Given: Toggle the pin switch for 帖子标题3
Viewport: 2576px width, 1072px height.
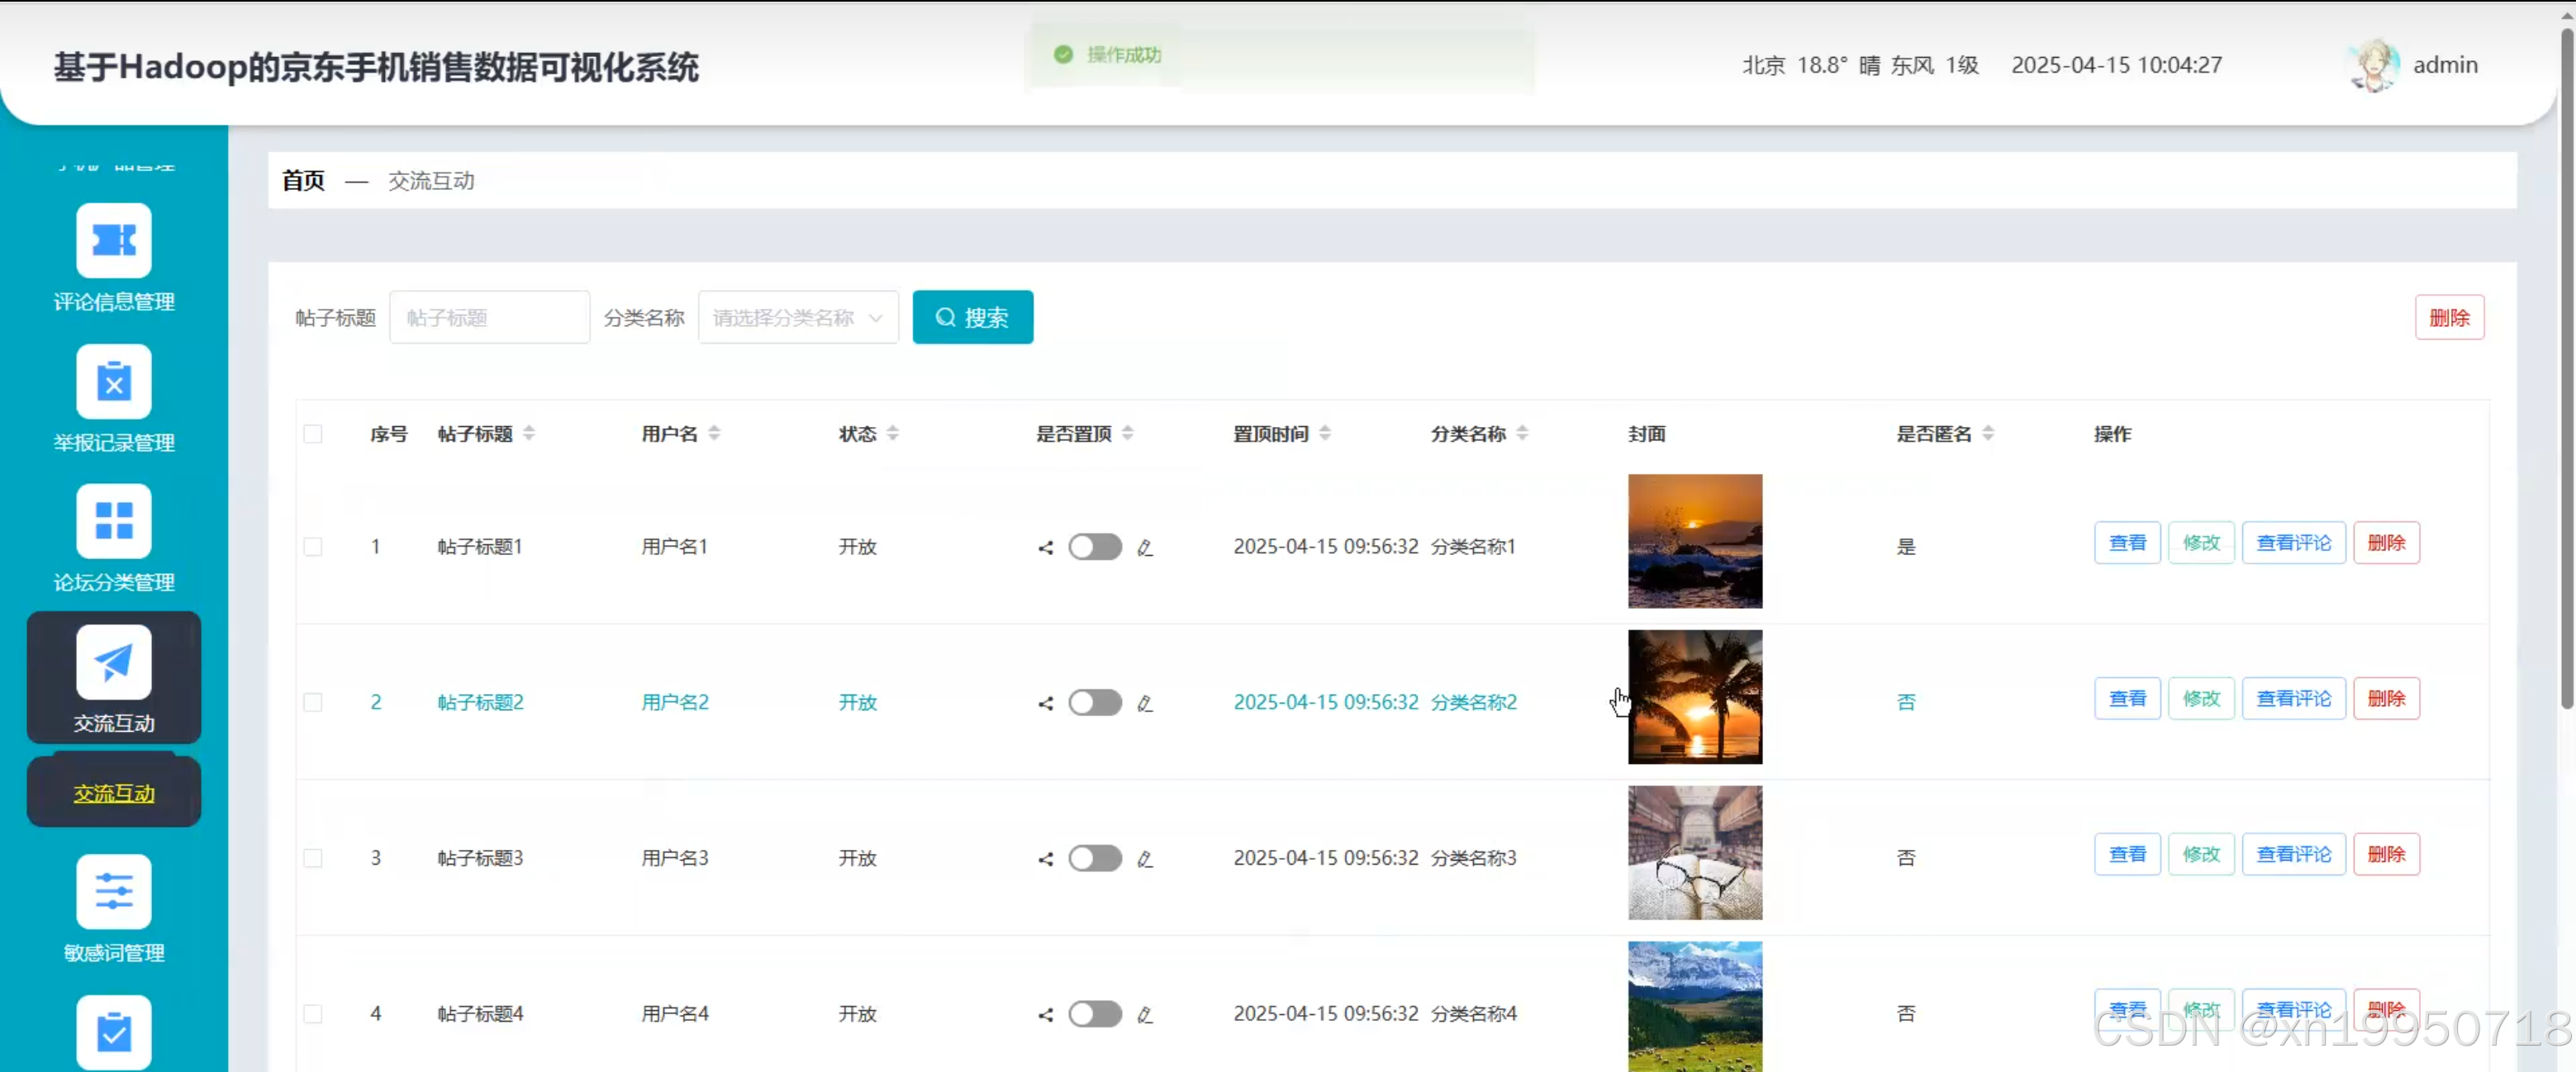Looking at the screenshot, I should pyautogui.click(x=1095, y=859).
